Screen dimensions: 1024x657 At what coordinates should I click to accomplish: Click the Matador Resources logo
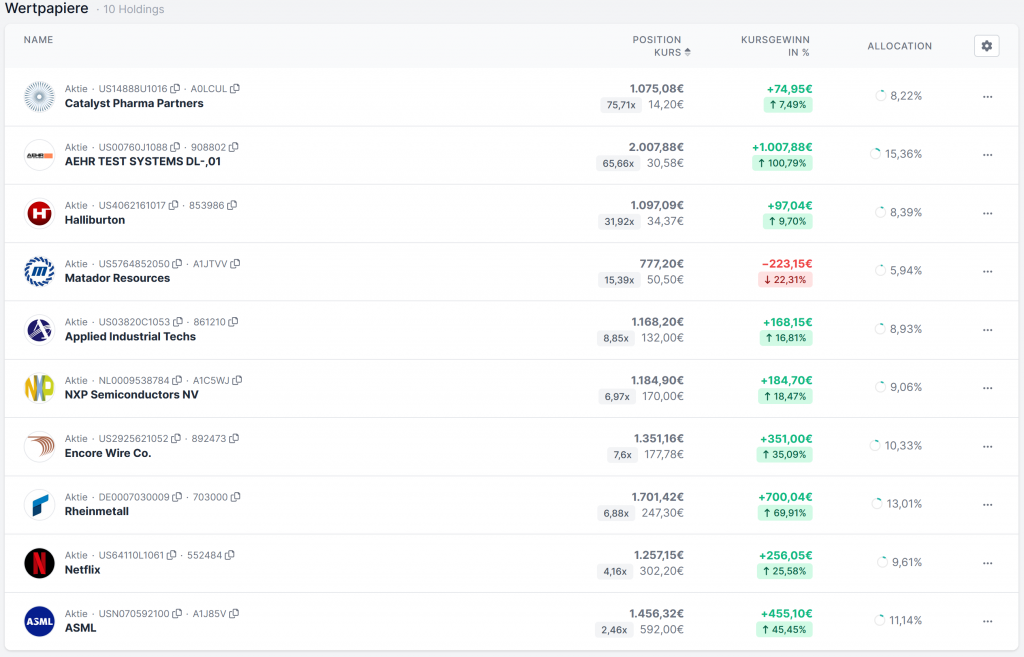pyautogui.click(x=39, y=272)
